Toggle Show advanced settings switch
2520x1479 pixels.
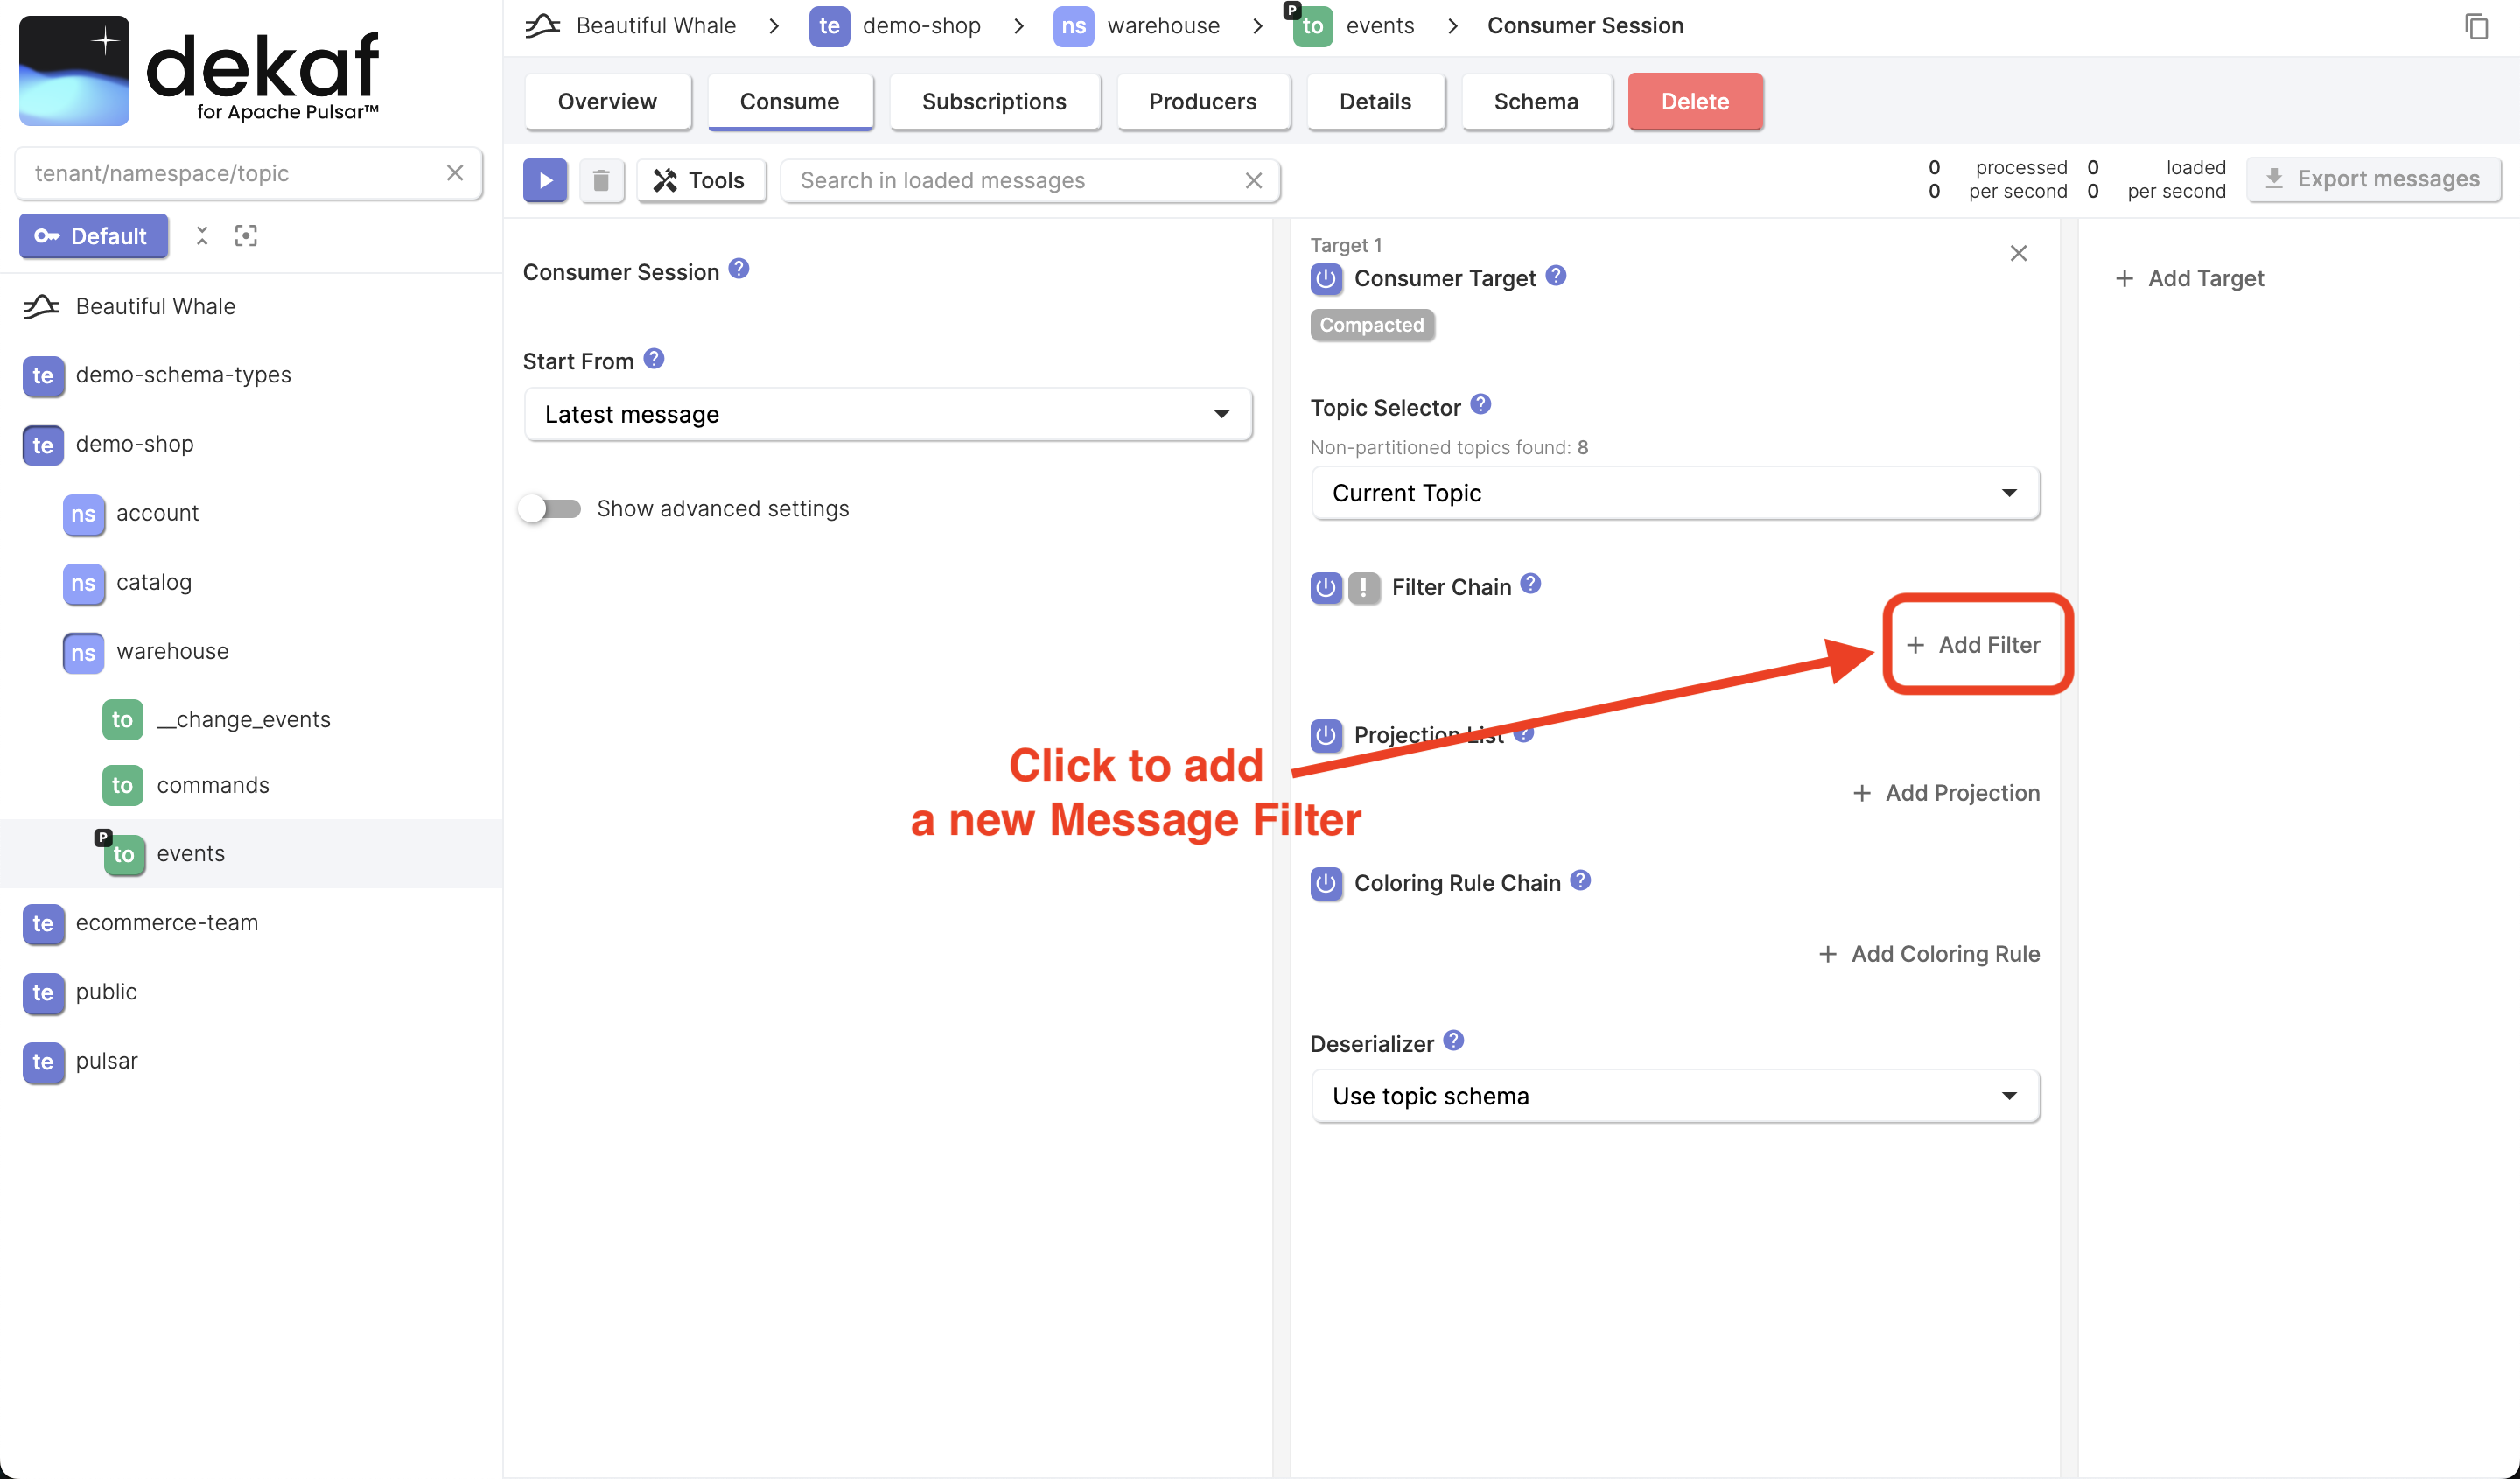coord(549,507)
